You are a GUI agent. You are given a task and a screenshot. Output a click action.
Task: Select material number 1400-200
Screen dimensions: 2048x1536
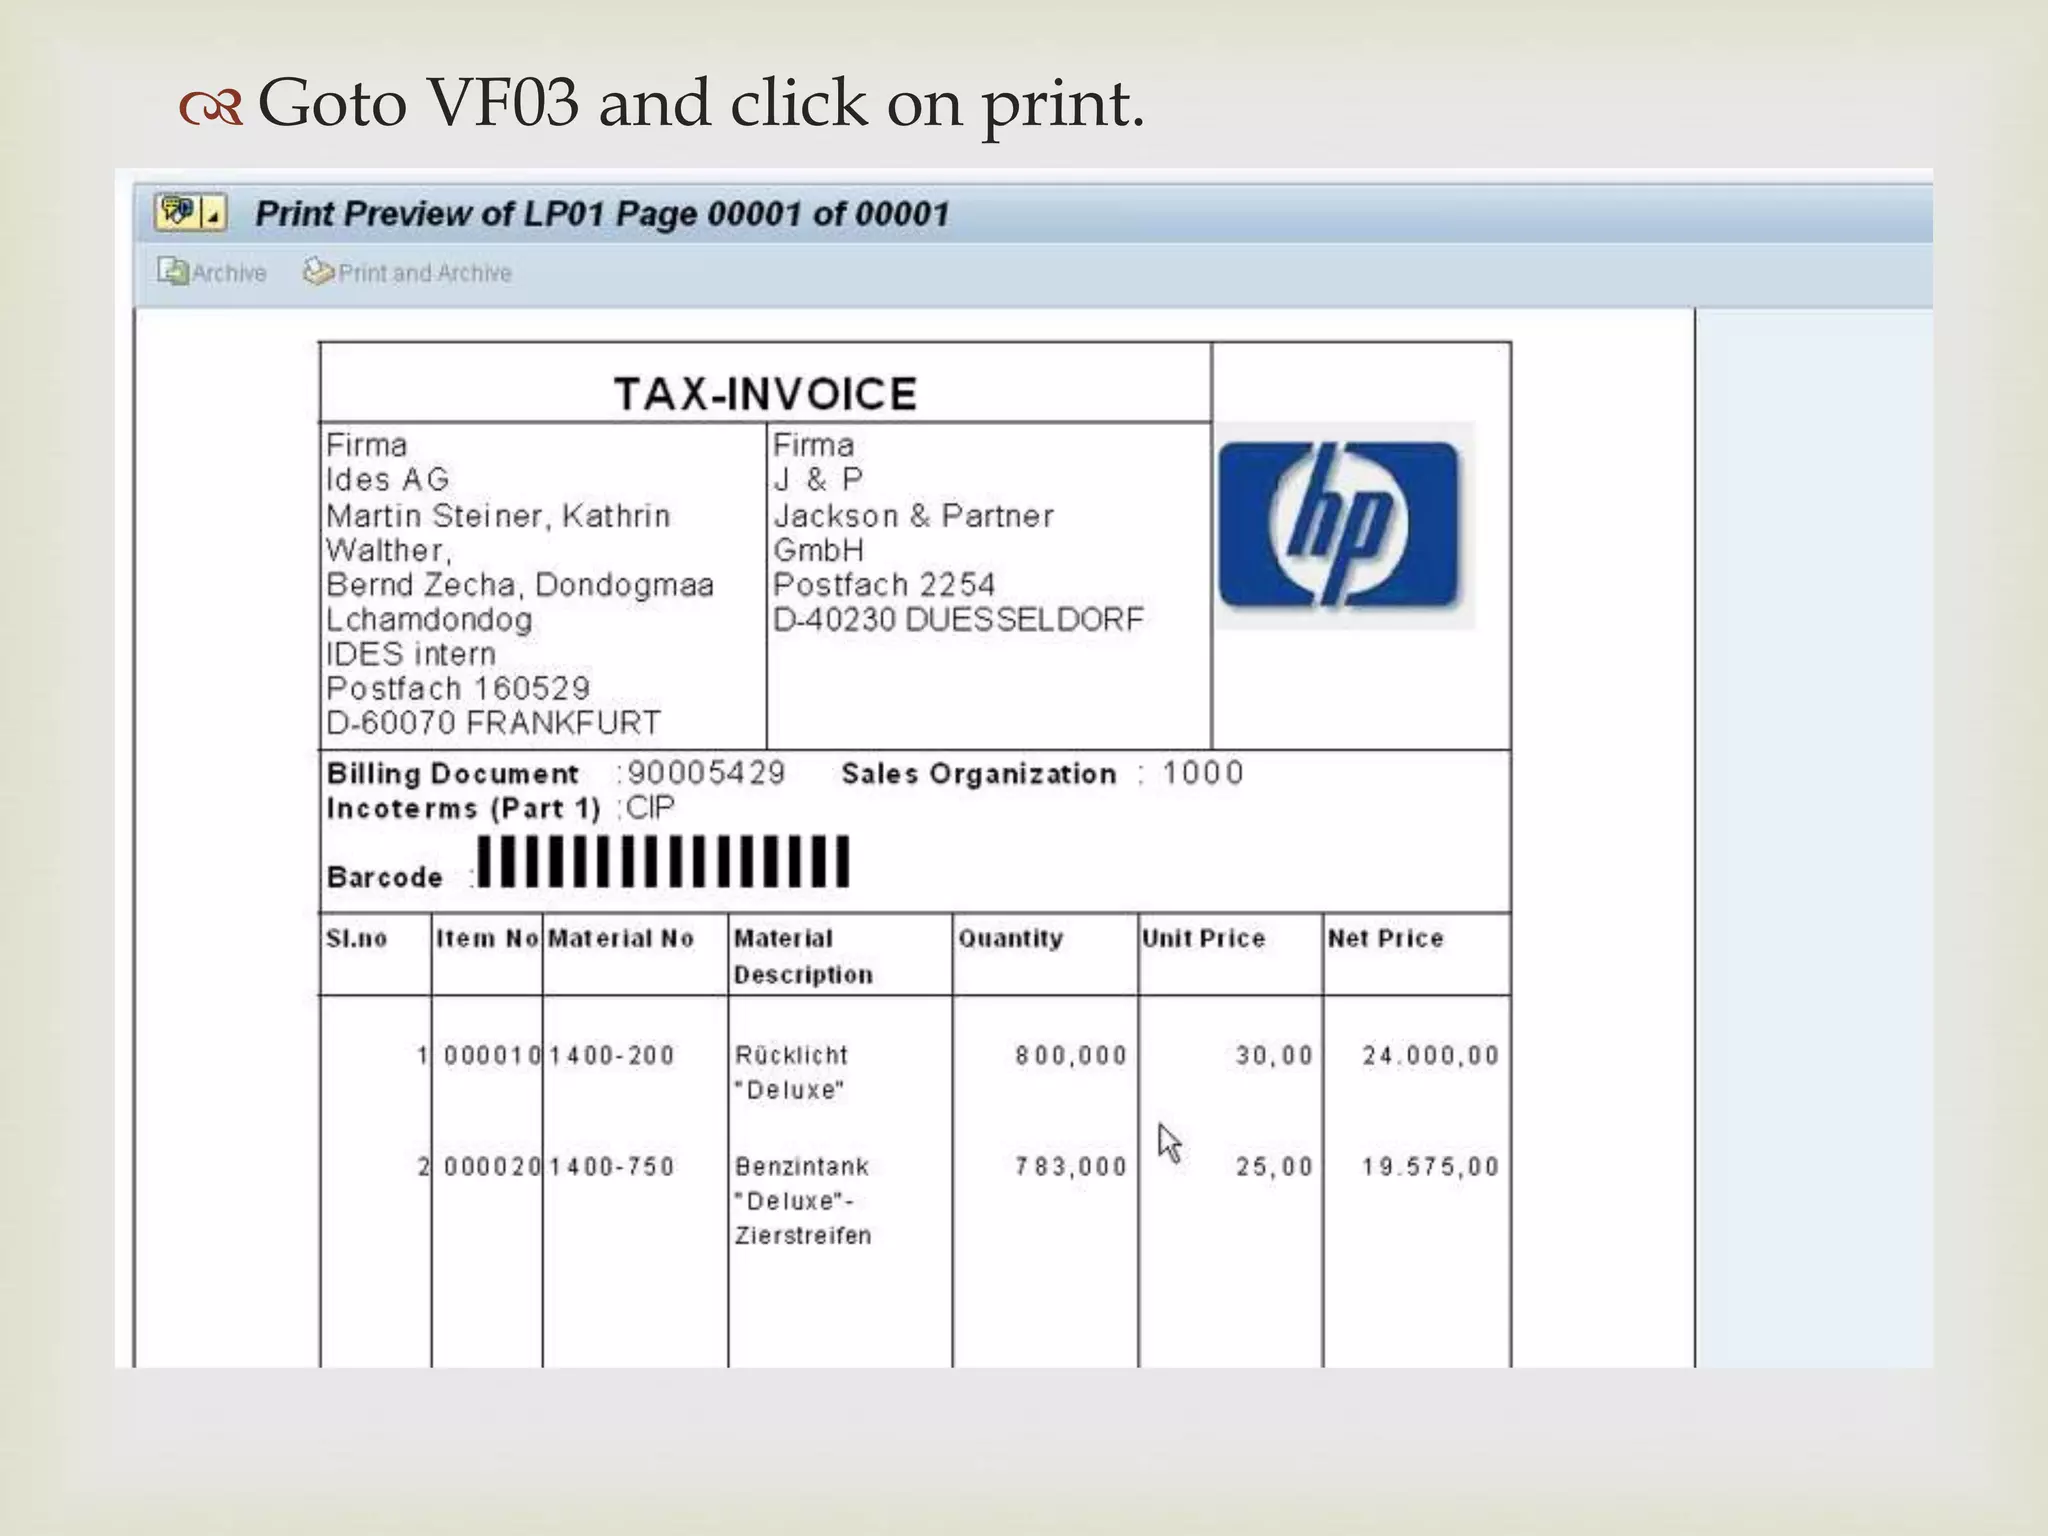click(612, 1055)
